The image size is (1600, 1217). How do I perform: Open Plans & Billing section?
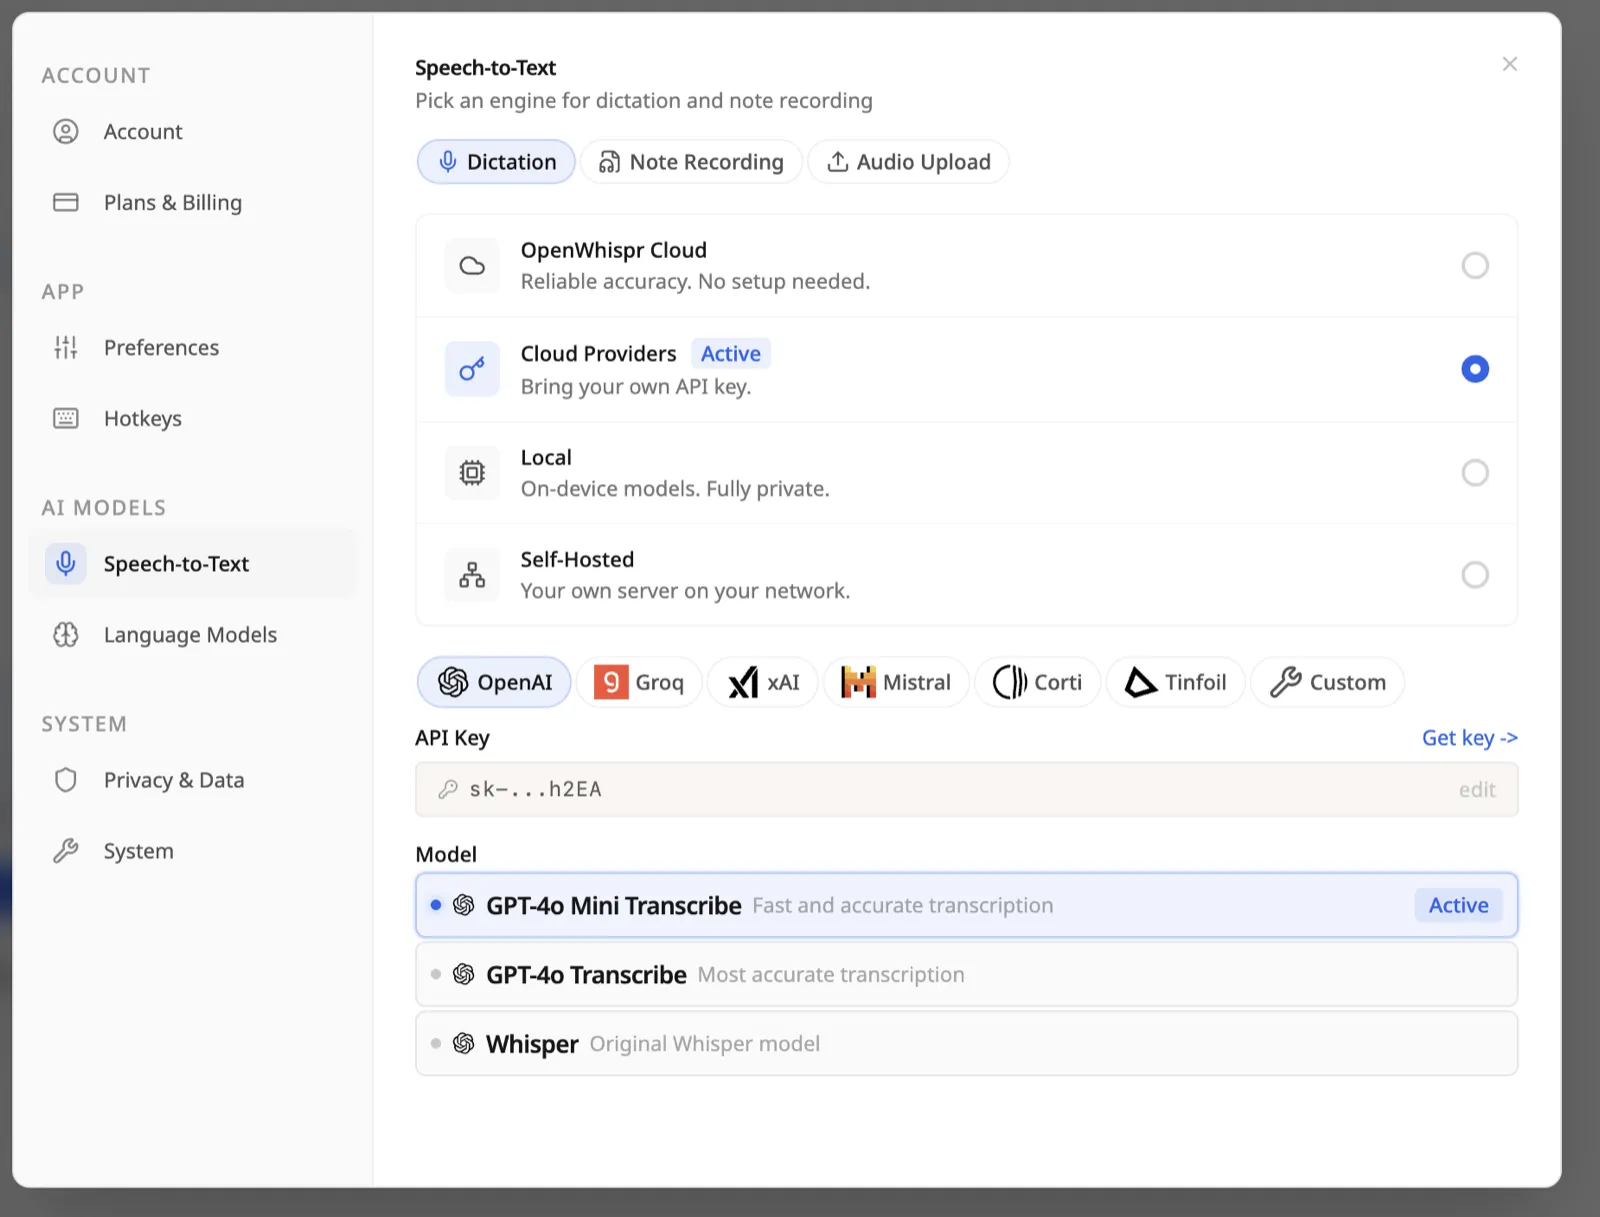(x=192, y=203)
